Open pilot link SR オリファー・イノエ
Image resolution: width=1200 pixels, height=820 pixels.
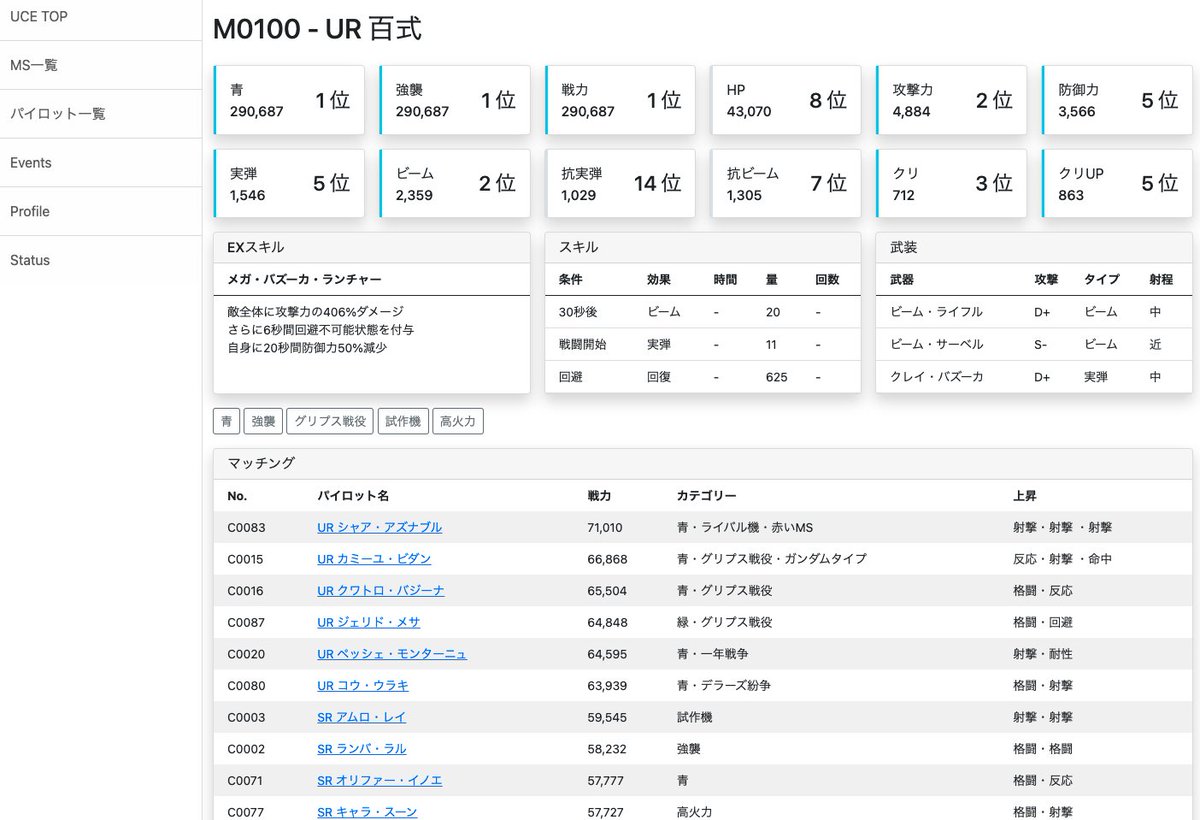tap(379, 780)
